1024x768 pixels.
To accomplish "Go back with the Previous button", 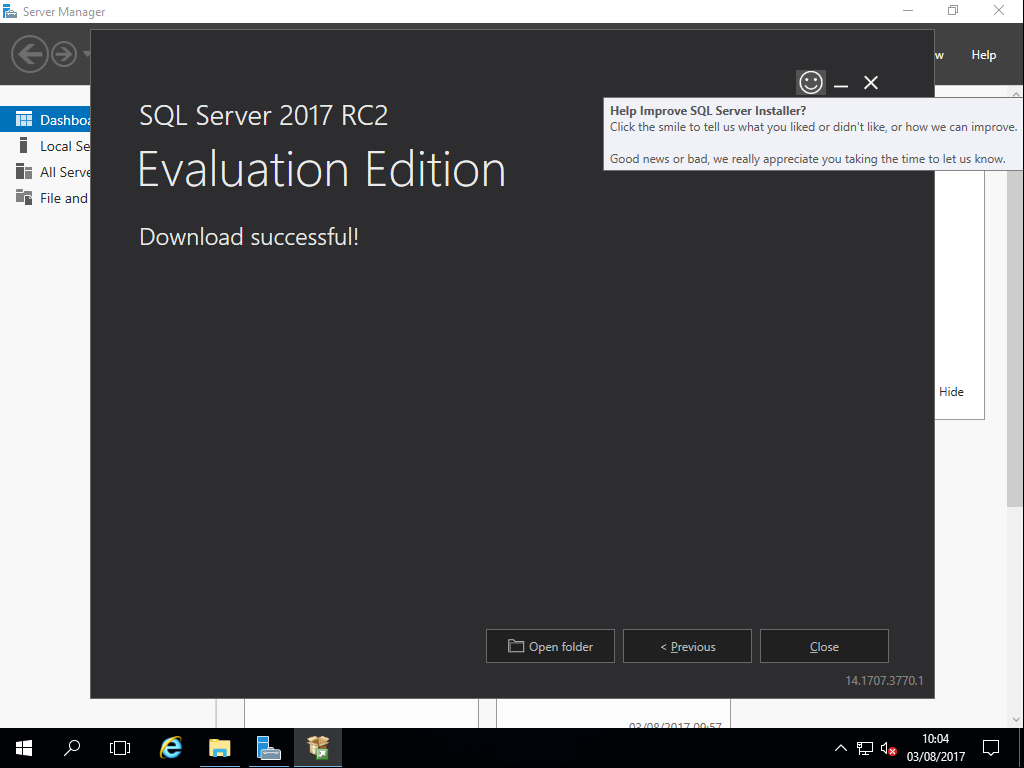I will pyautogui.click(x=687, y=646).
